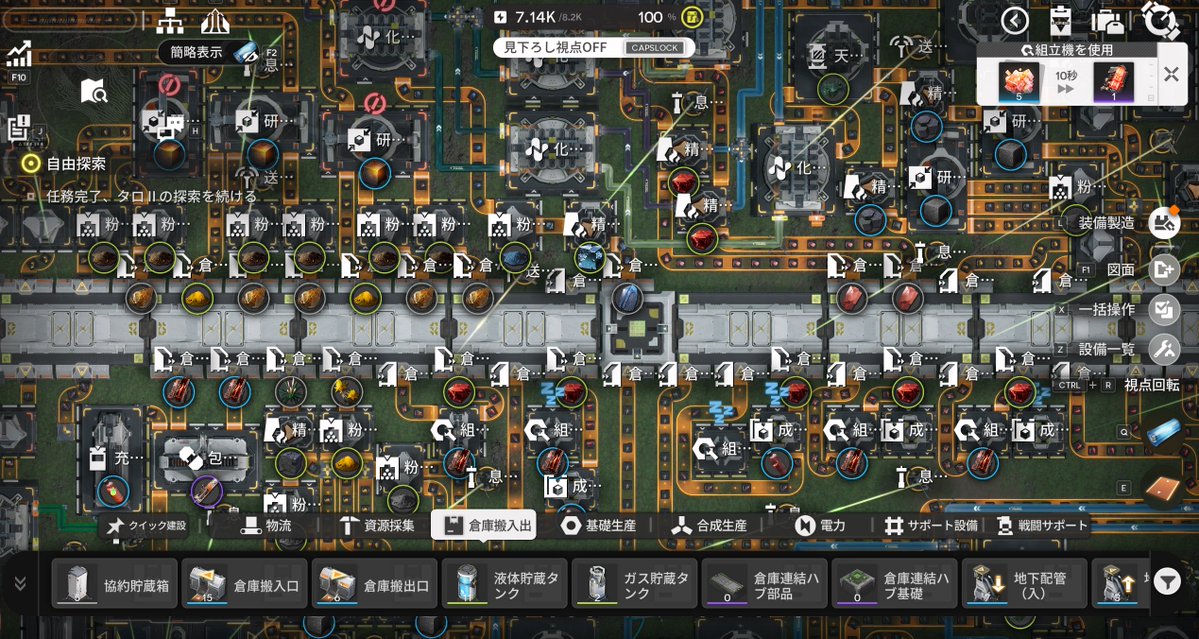Open the task notification document icon

(x=18, y=128)
